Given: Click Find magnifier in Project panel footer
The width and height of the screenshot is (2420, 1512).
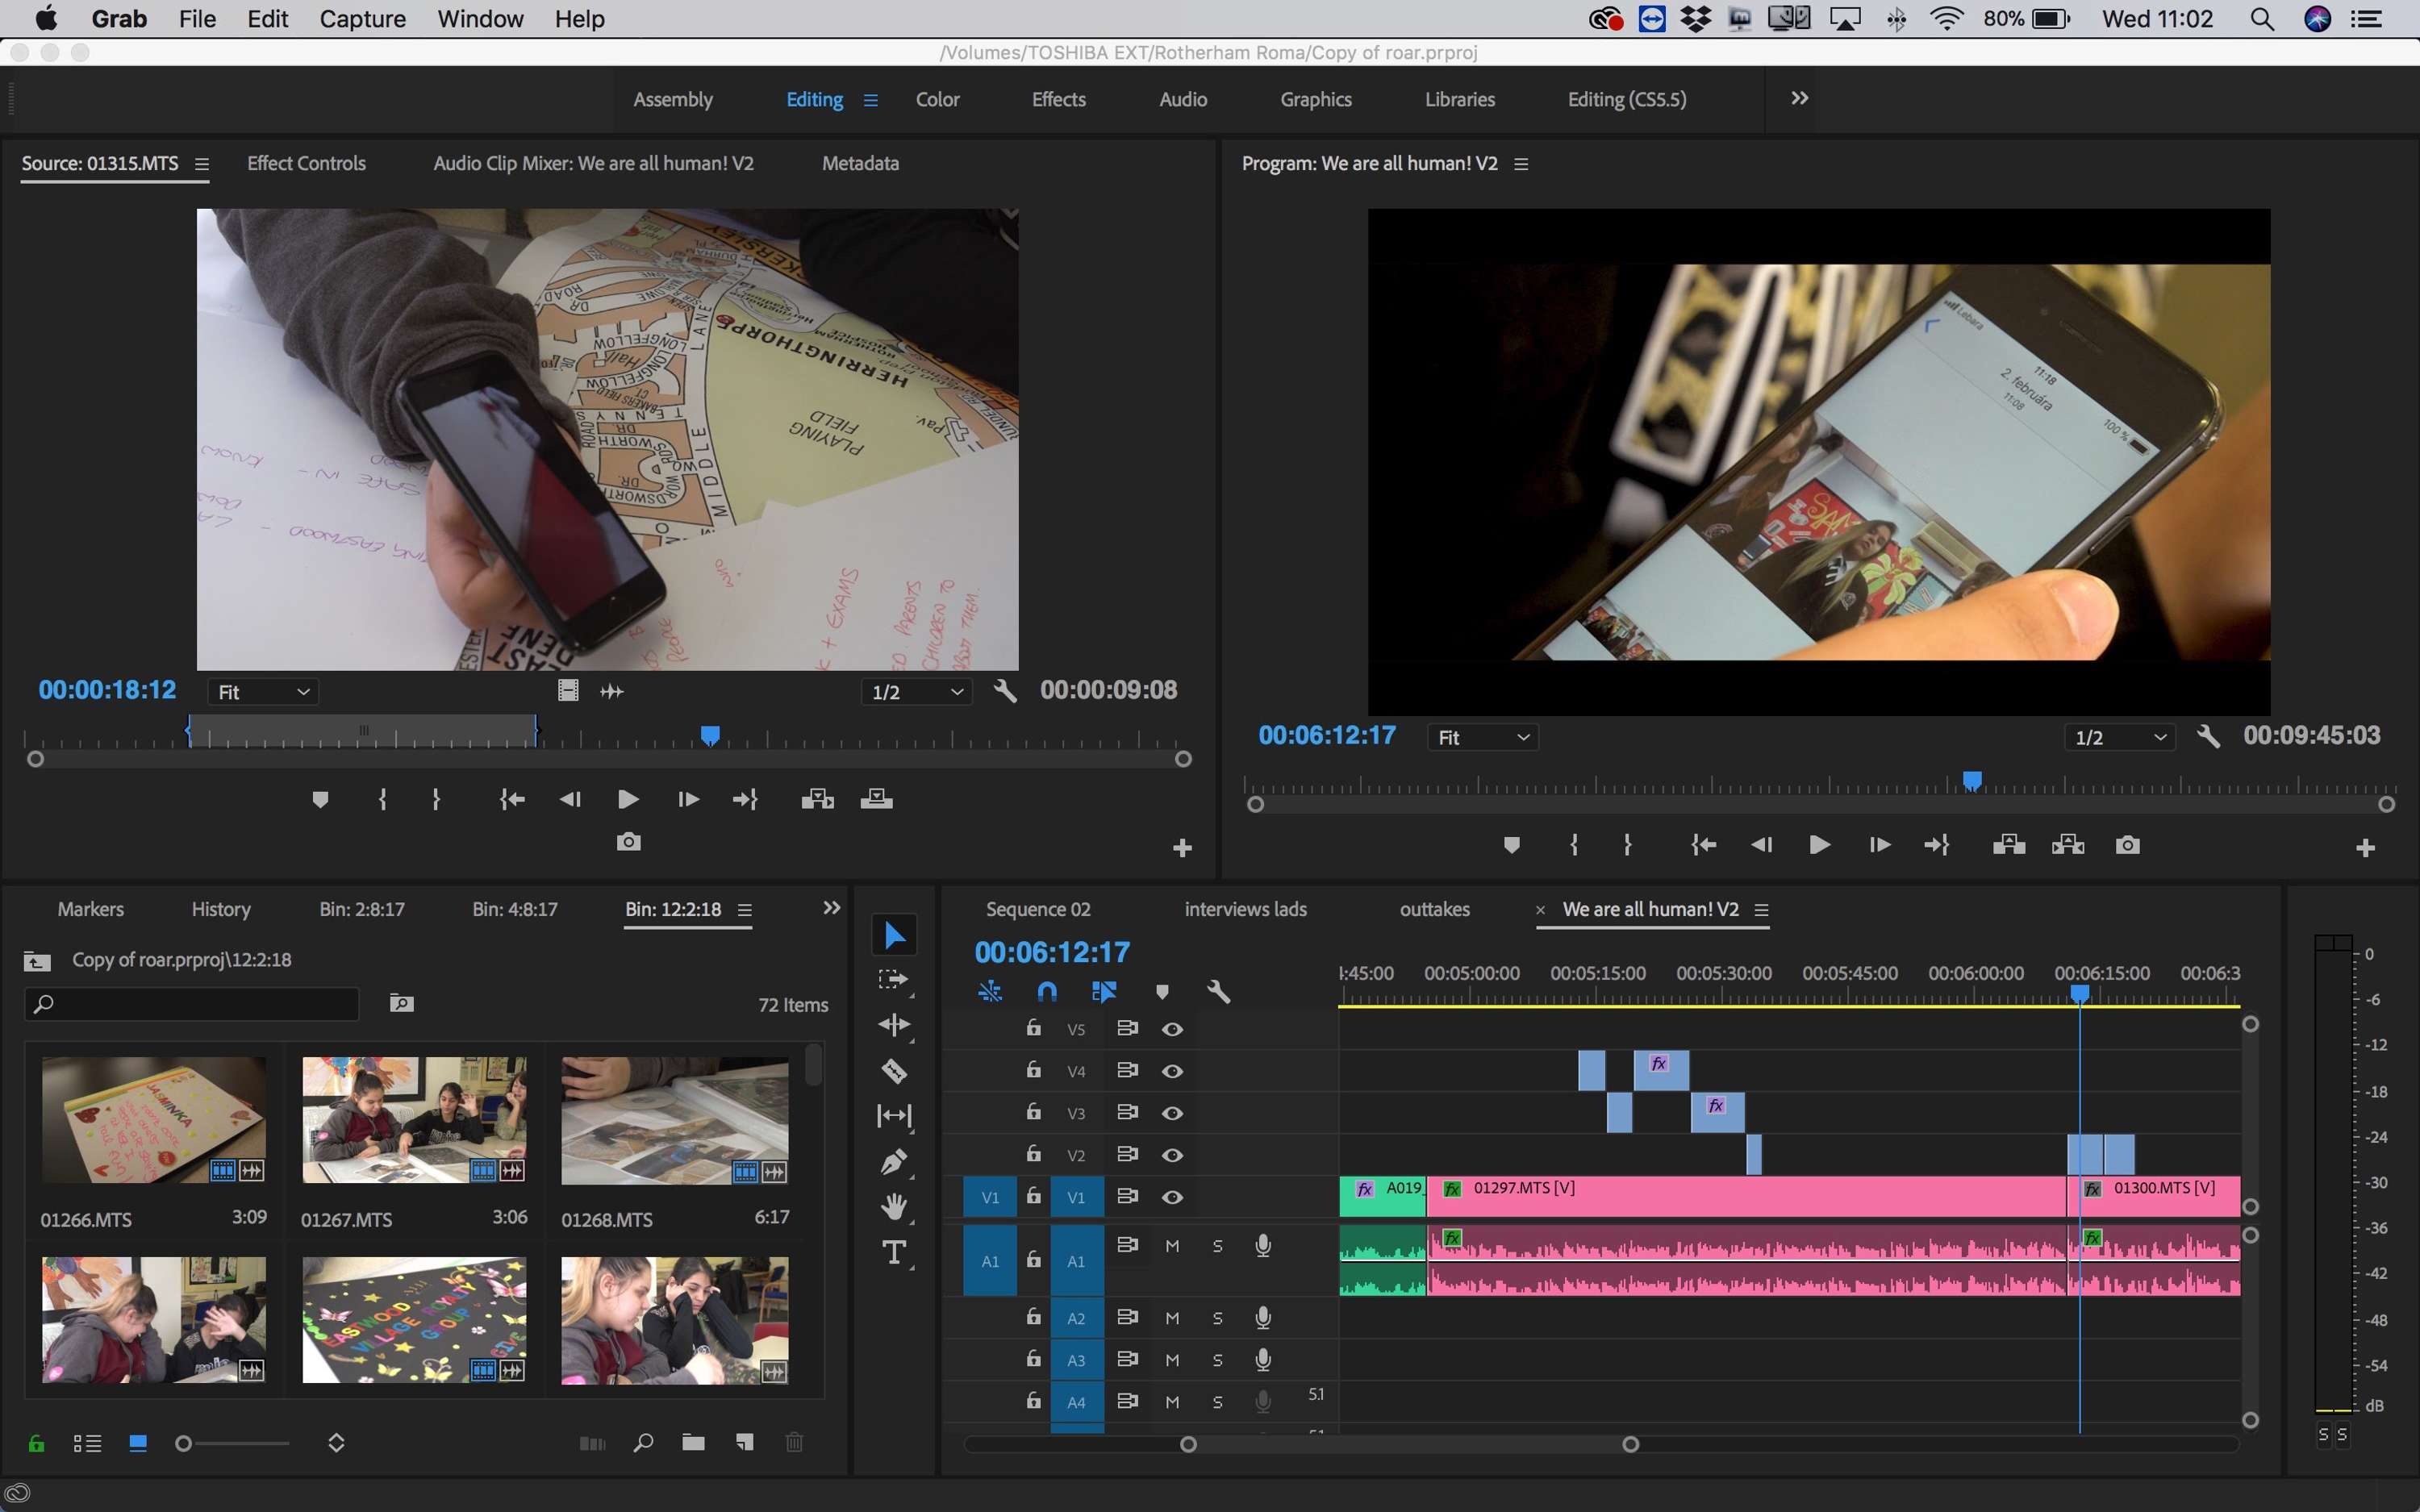Looking at the screenshot, I should point(644,1442).
